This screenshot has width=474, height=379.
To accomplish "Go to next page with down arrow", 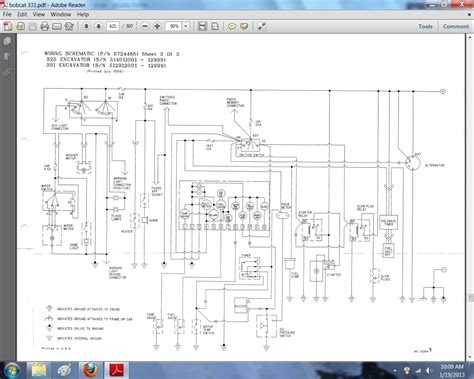I will pyautogui.click(x=99, y=26).
